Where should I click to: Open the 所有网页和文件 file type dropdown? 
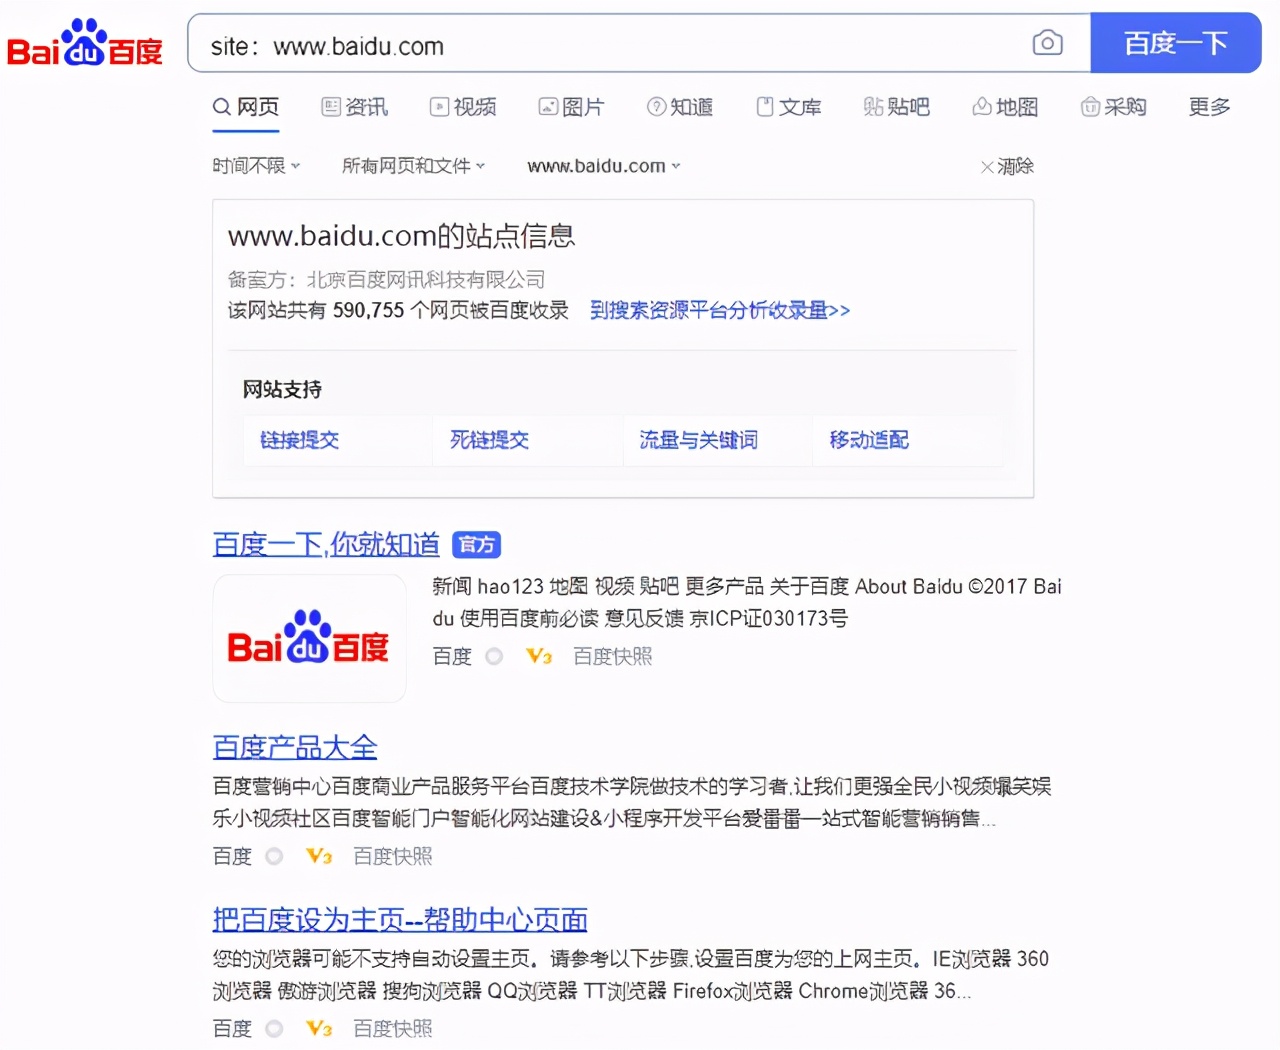click(x=413, y=166)
